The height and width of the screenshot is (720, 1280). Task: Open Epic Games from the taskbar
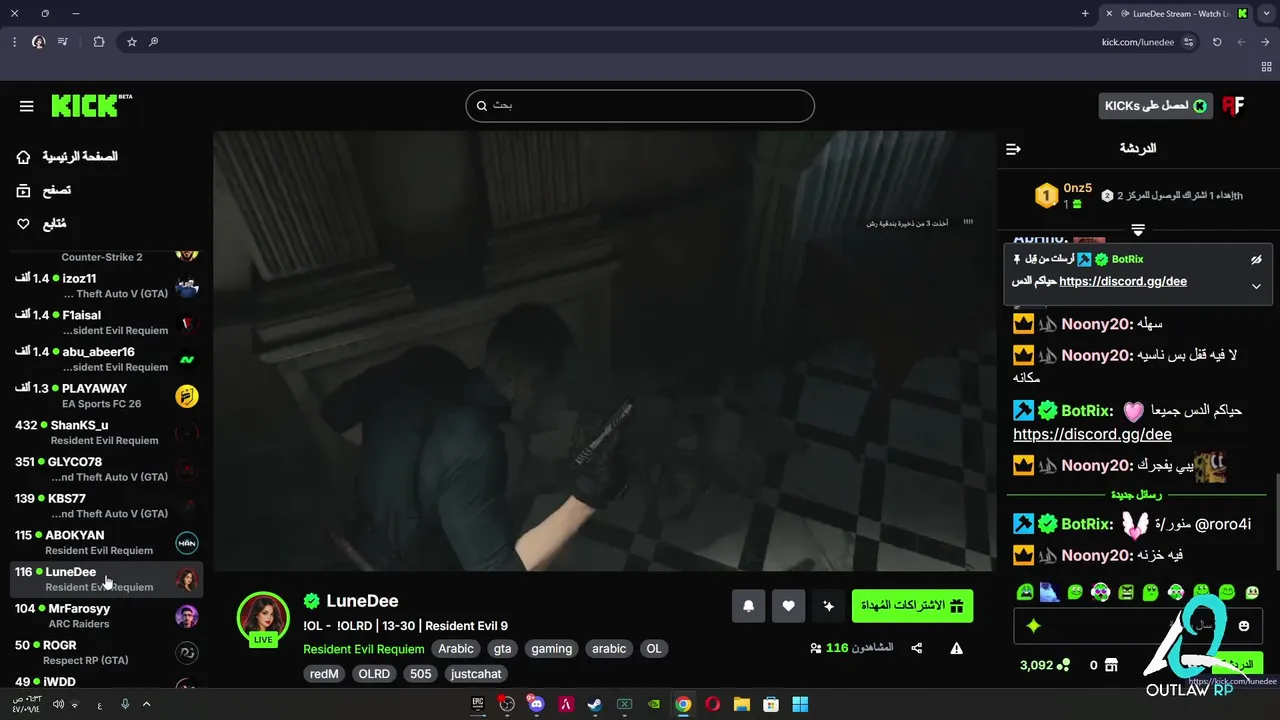pyautogui.click(x=478, y=704)
